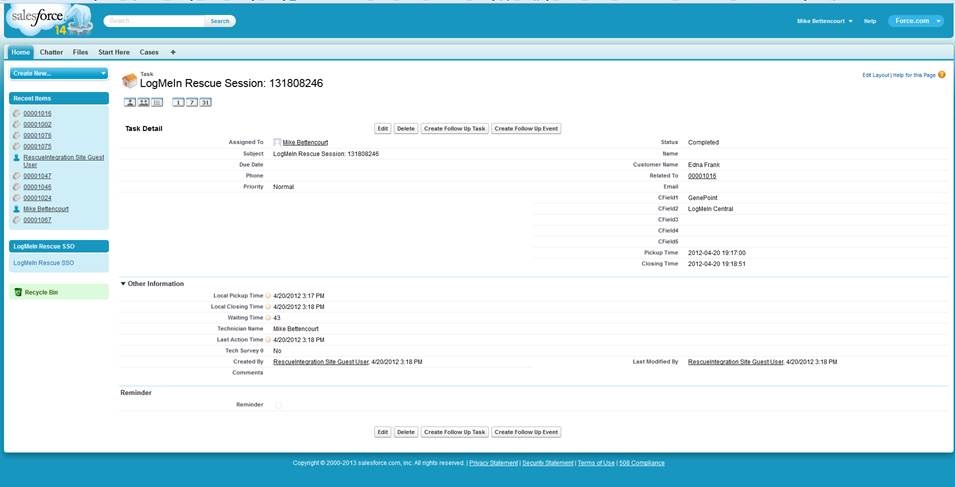Screen dimensions: 955x487
Task: Click the case icon next to 00001047
Action: click(16, 176)
